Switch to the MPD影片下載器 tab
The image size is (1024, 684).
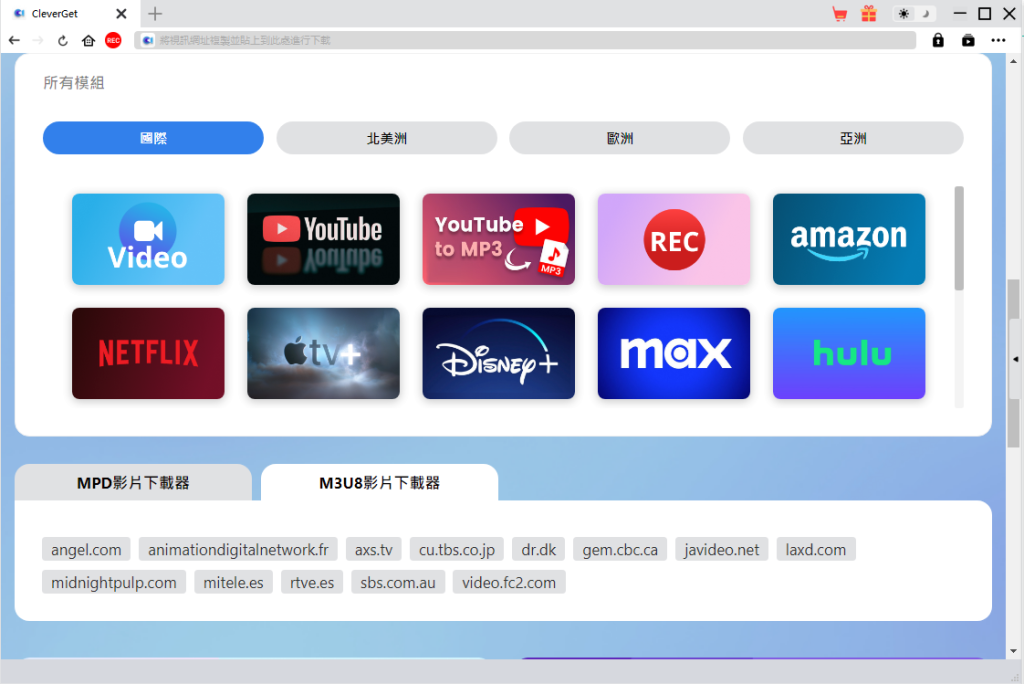click(132, 482)
